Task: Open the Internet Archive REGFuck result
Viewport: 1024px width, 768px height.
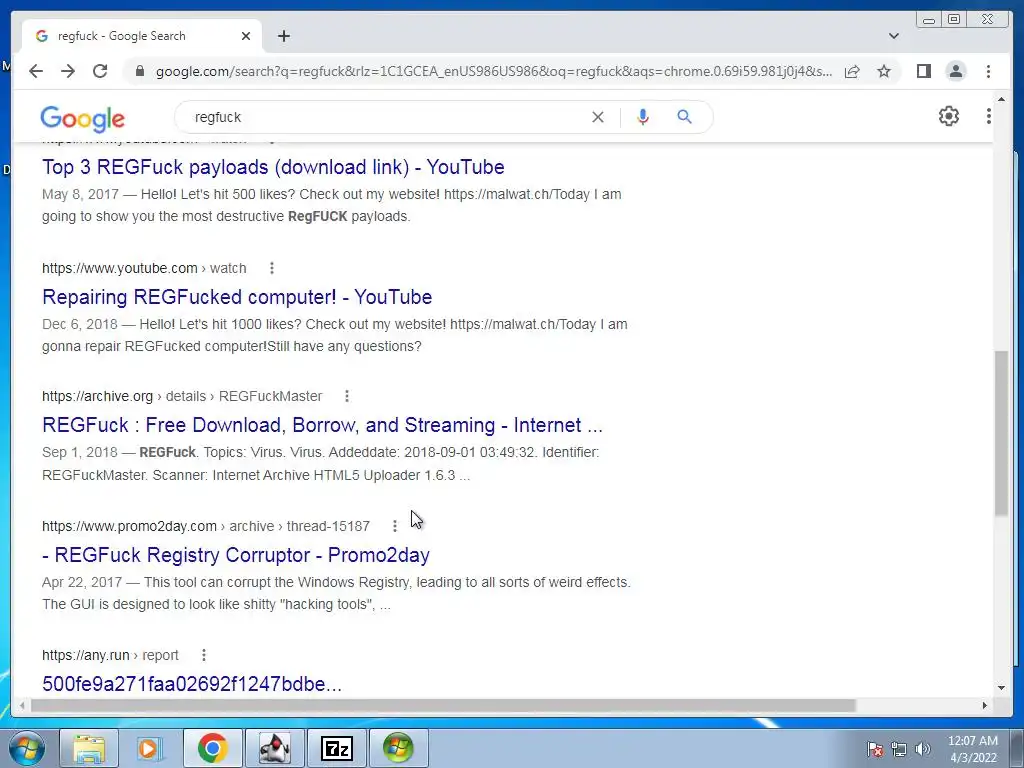Action: pyautogui.click(x=322, y=425)
